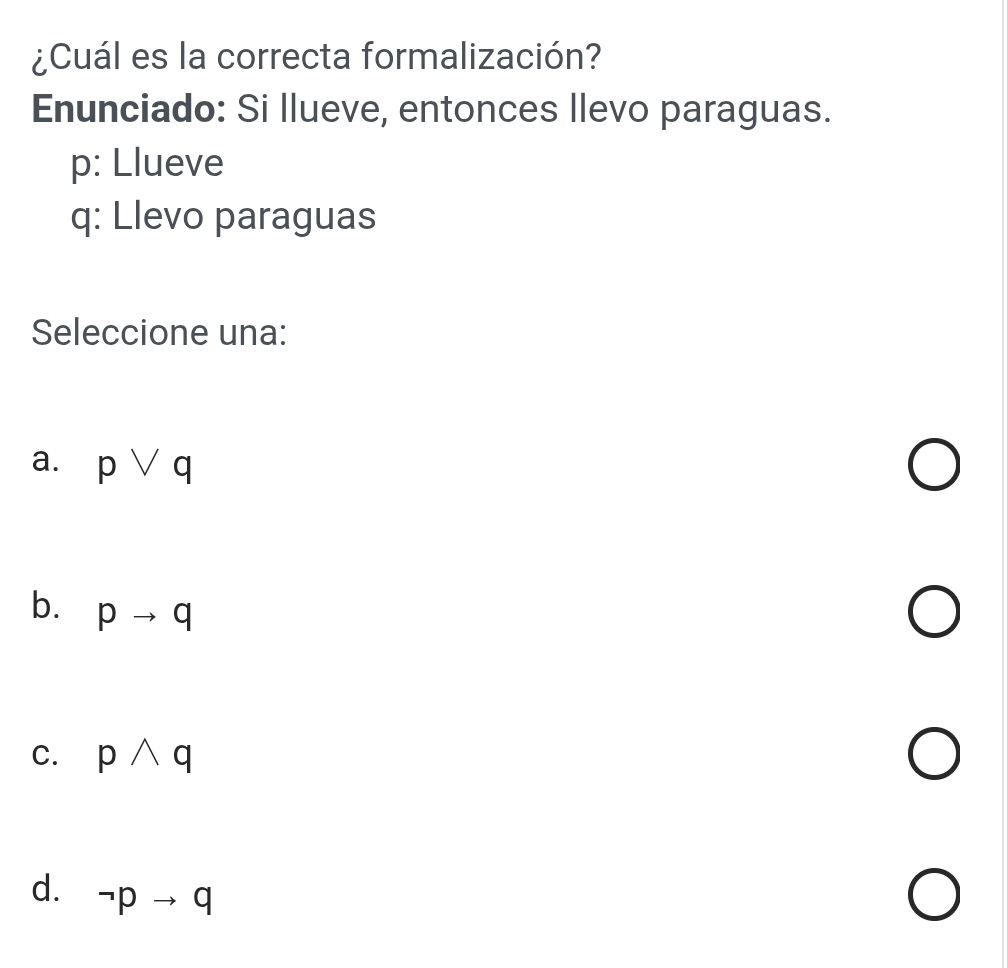Mark the radio button for option c
The width and height of the screenshot is (1007, 968).
(x=935, y=758)
